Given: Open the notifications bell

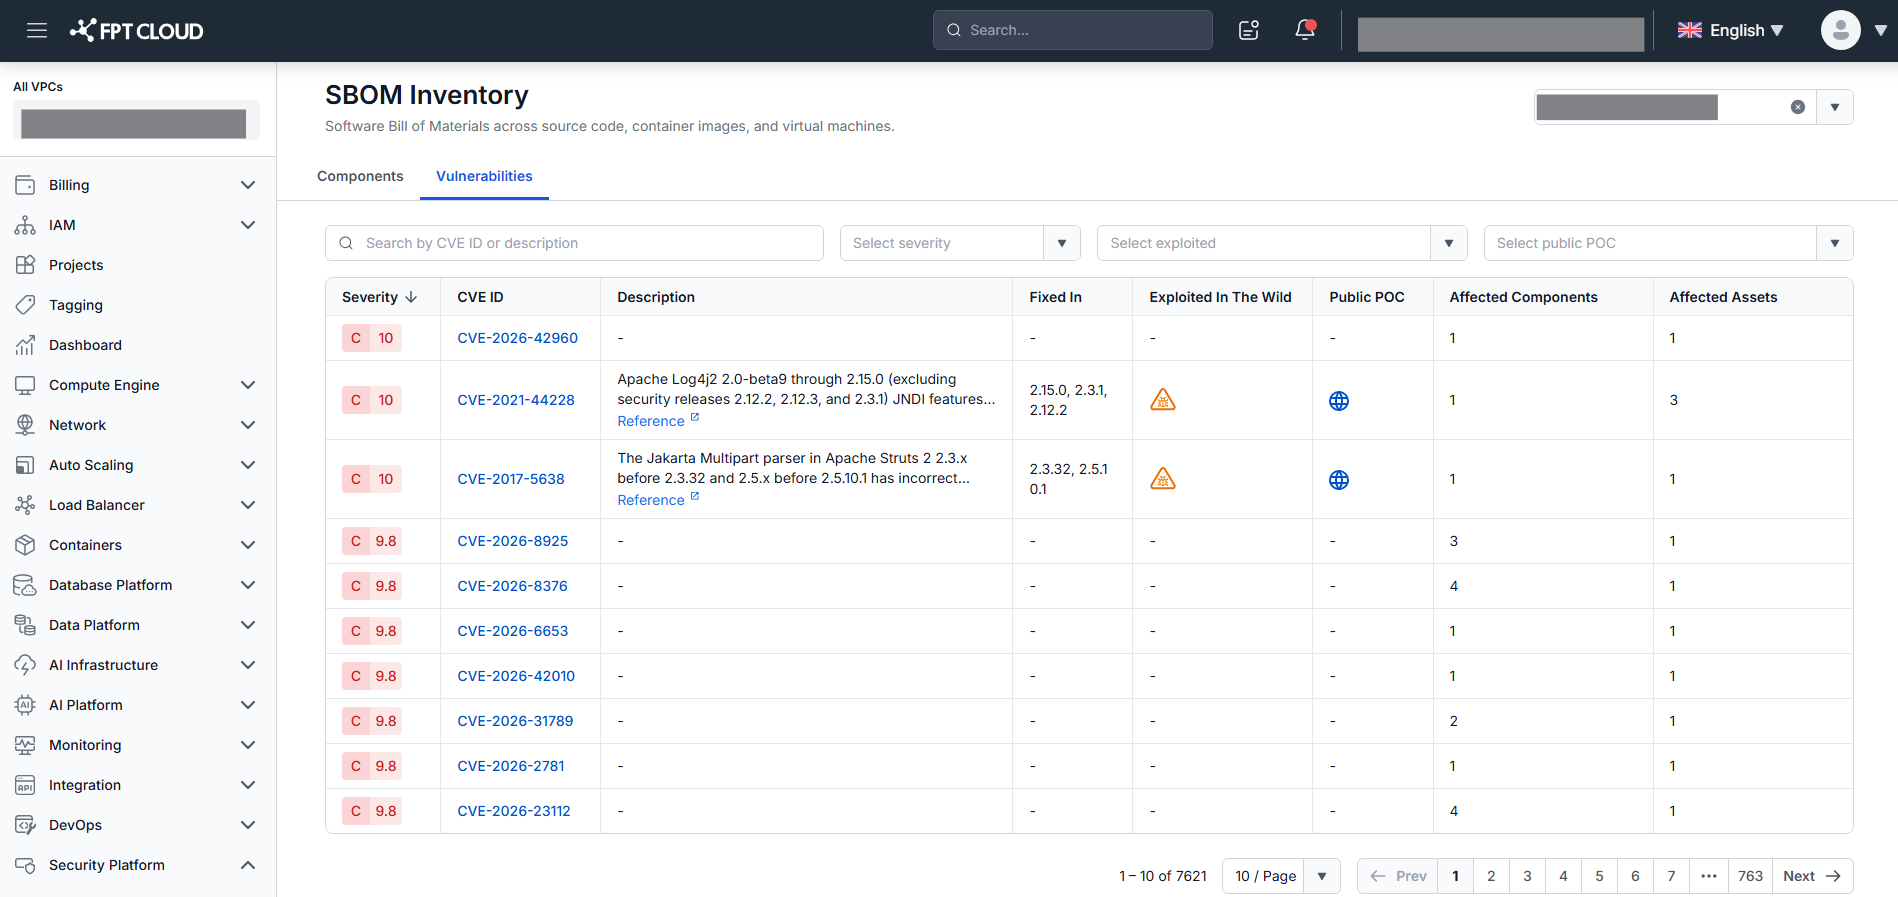Looking at the screenshot, I should [1305, 30].
